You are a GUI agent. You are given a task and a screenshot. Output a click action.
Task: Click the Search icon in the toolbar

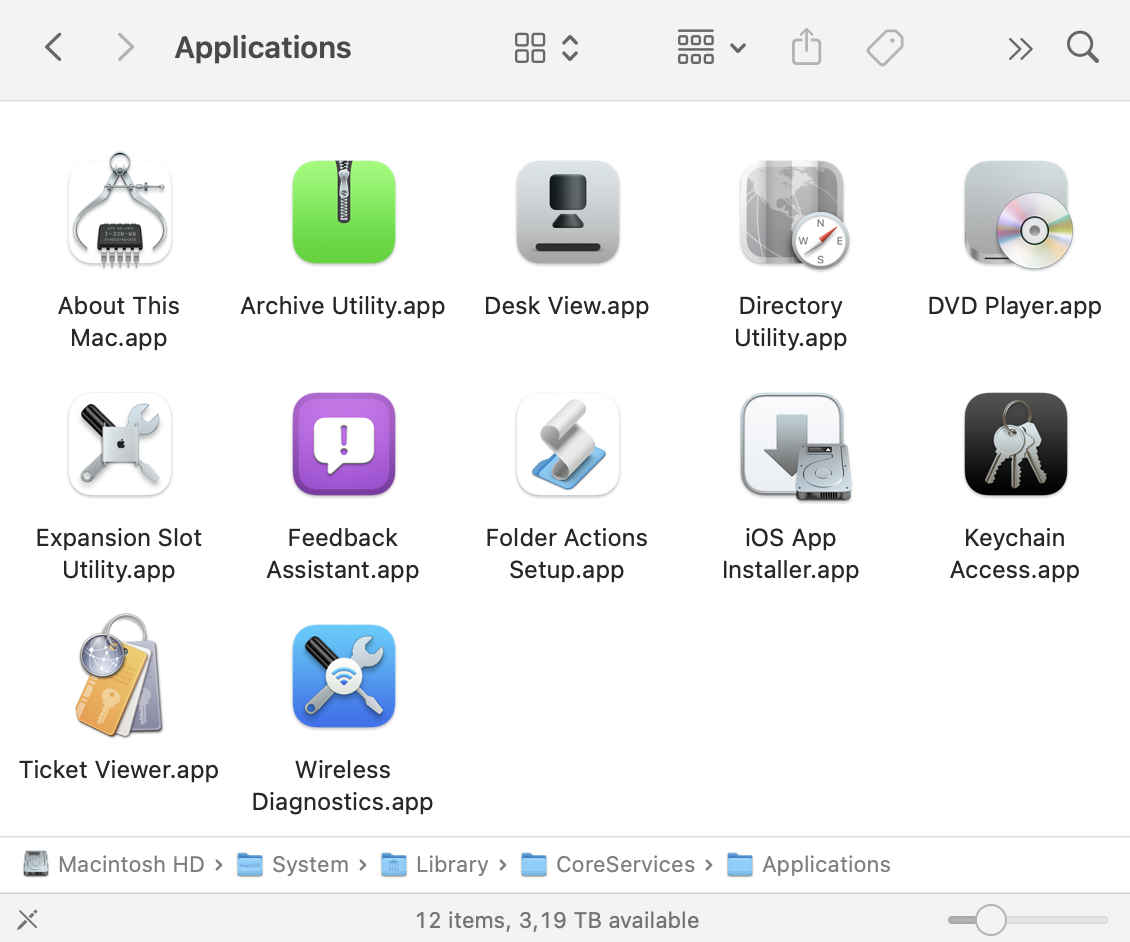coord(1083,47)
